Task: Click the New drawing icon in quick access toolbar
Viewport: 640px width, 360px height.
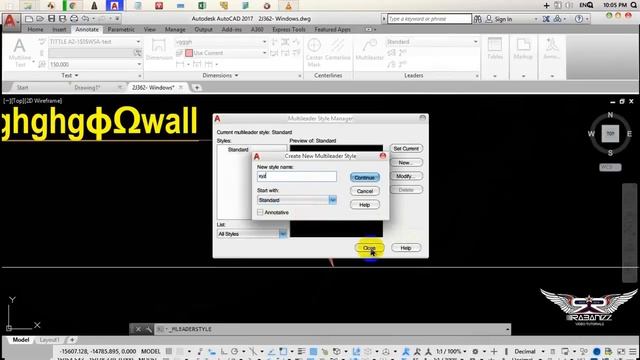Action: pos(29,19)
